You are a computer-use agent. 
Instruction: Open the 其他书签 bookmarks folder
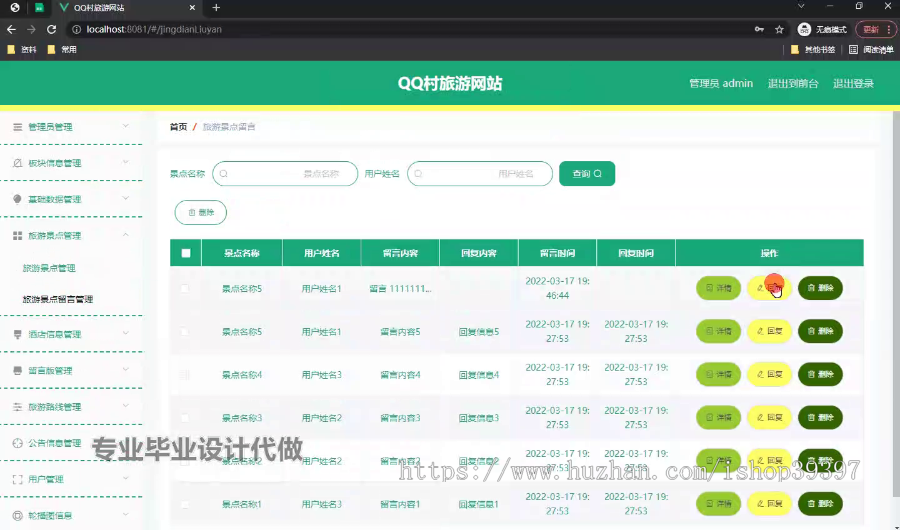point(813,49)
